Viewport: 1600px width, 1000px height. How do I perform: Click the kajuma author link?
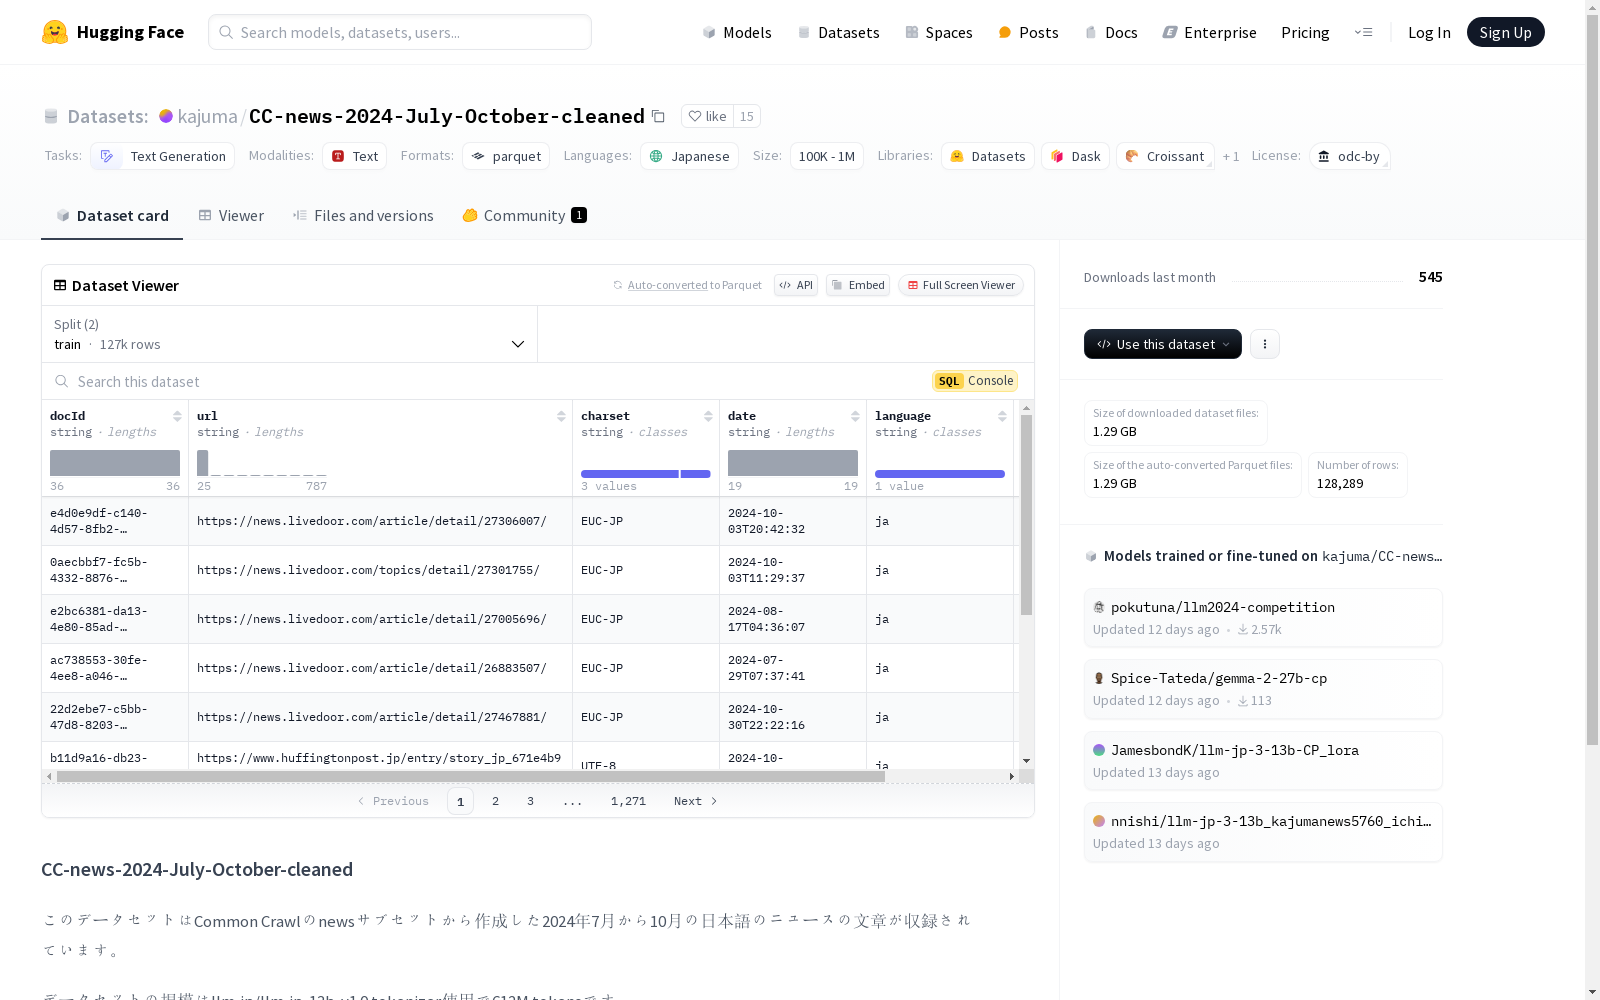[x=207, y=116]
